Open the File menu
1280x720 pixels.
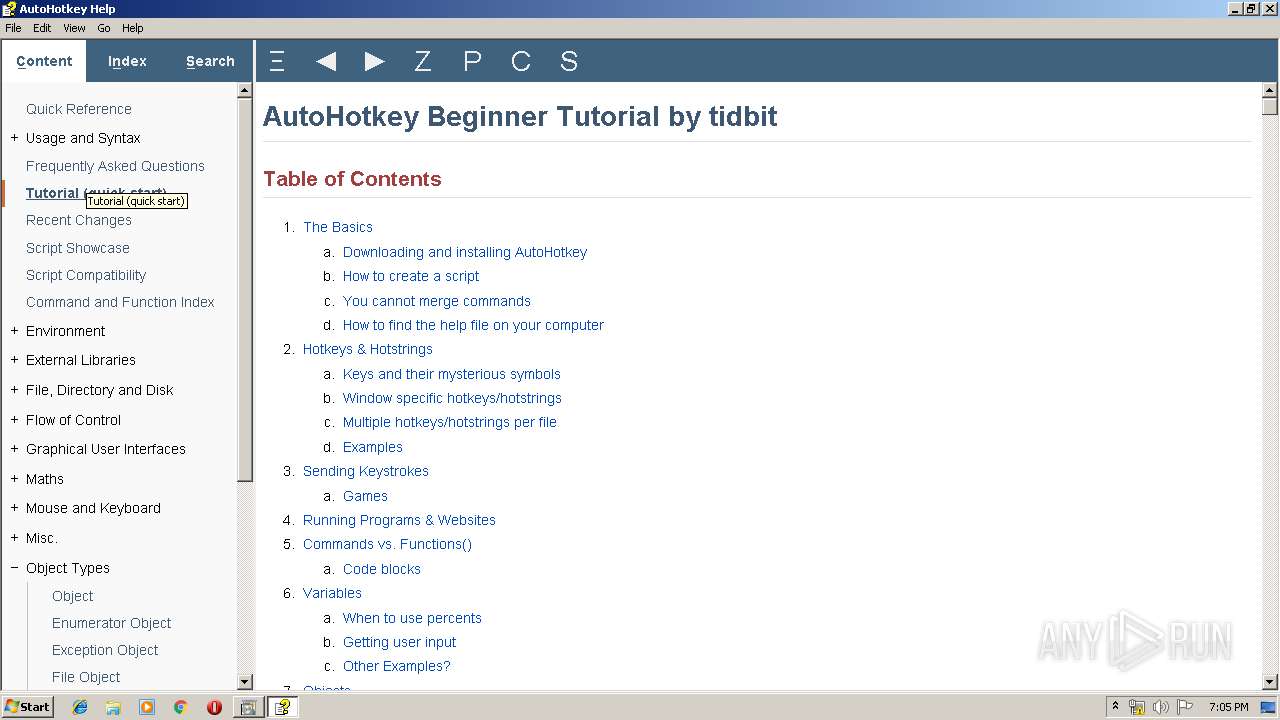13,28
